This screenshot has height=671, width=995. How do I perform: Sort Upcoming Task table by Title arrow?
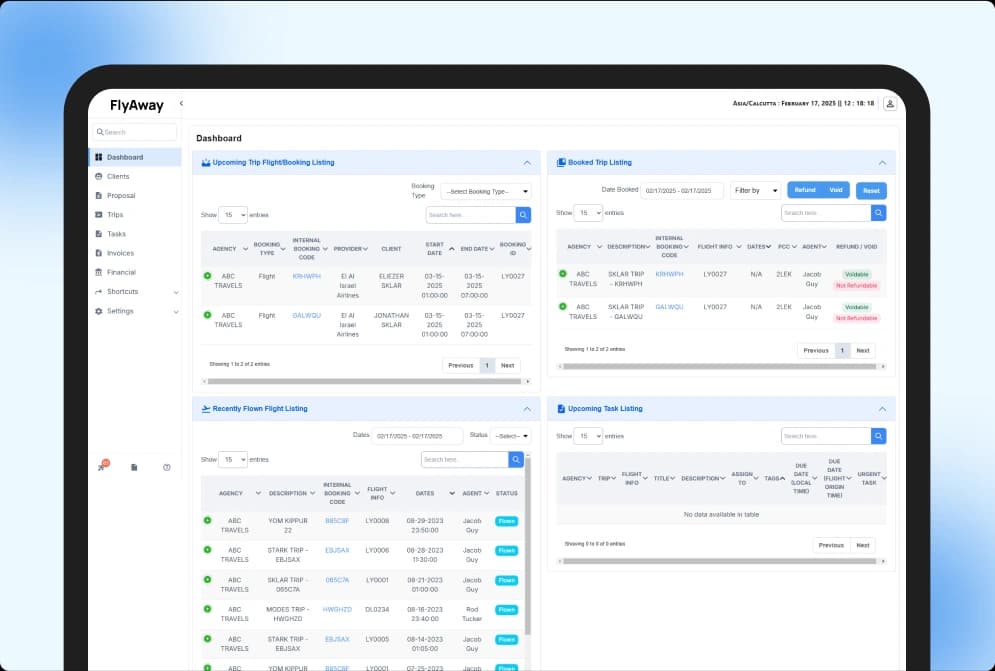[x=673, y=479]
